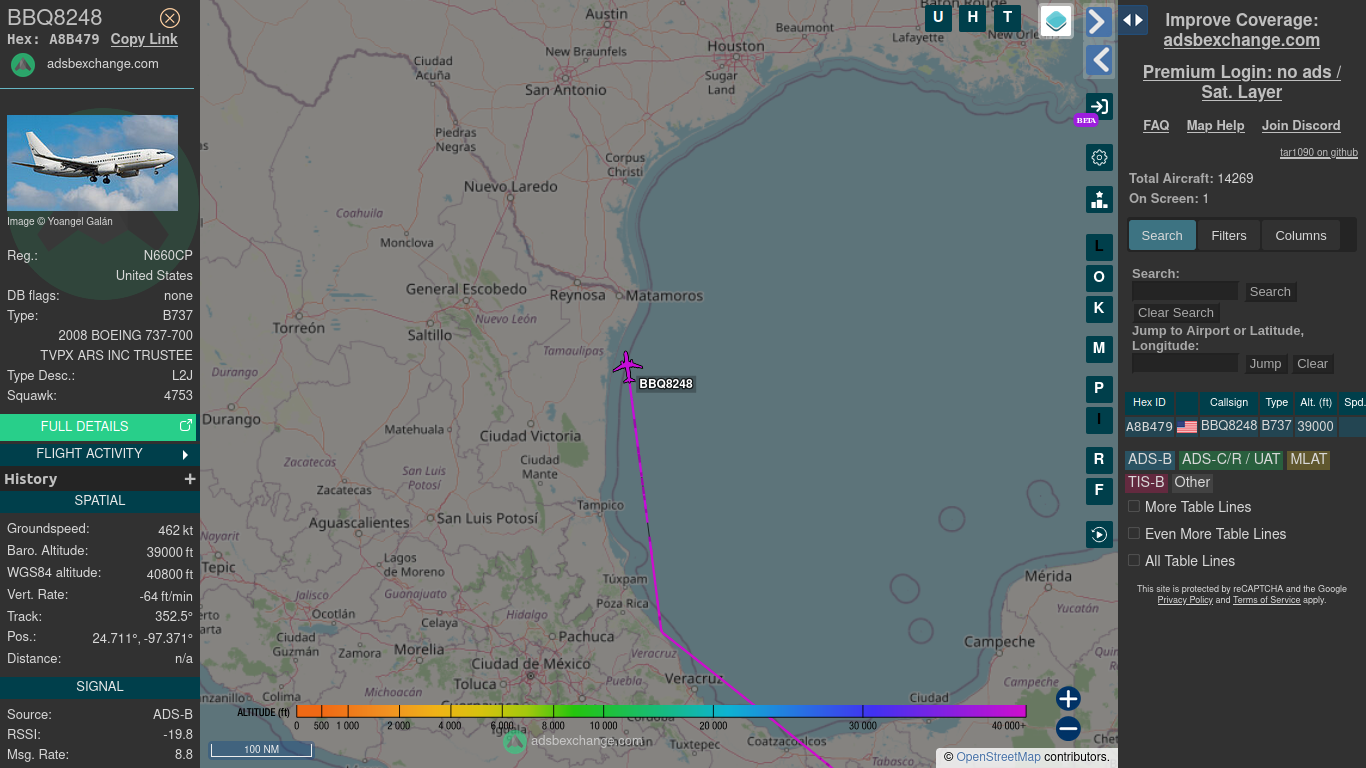This screenshot has height=768, width=1366.
Task: Toggle the K map option
Action: pyautogui.click(x=1099, y=309)
